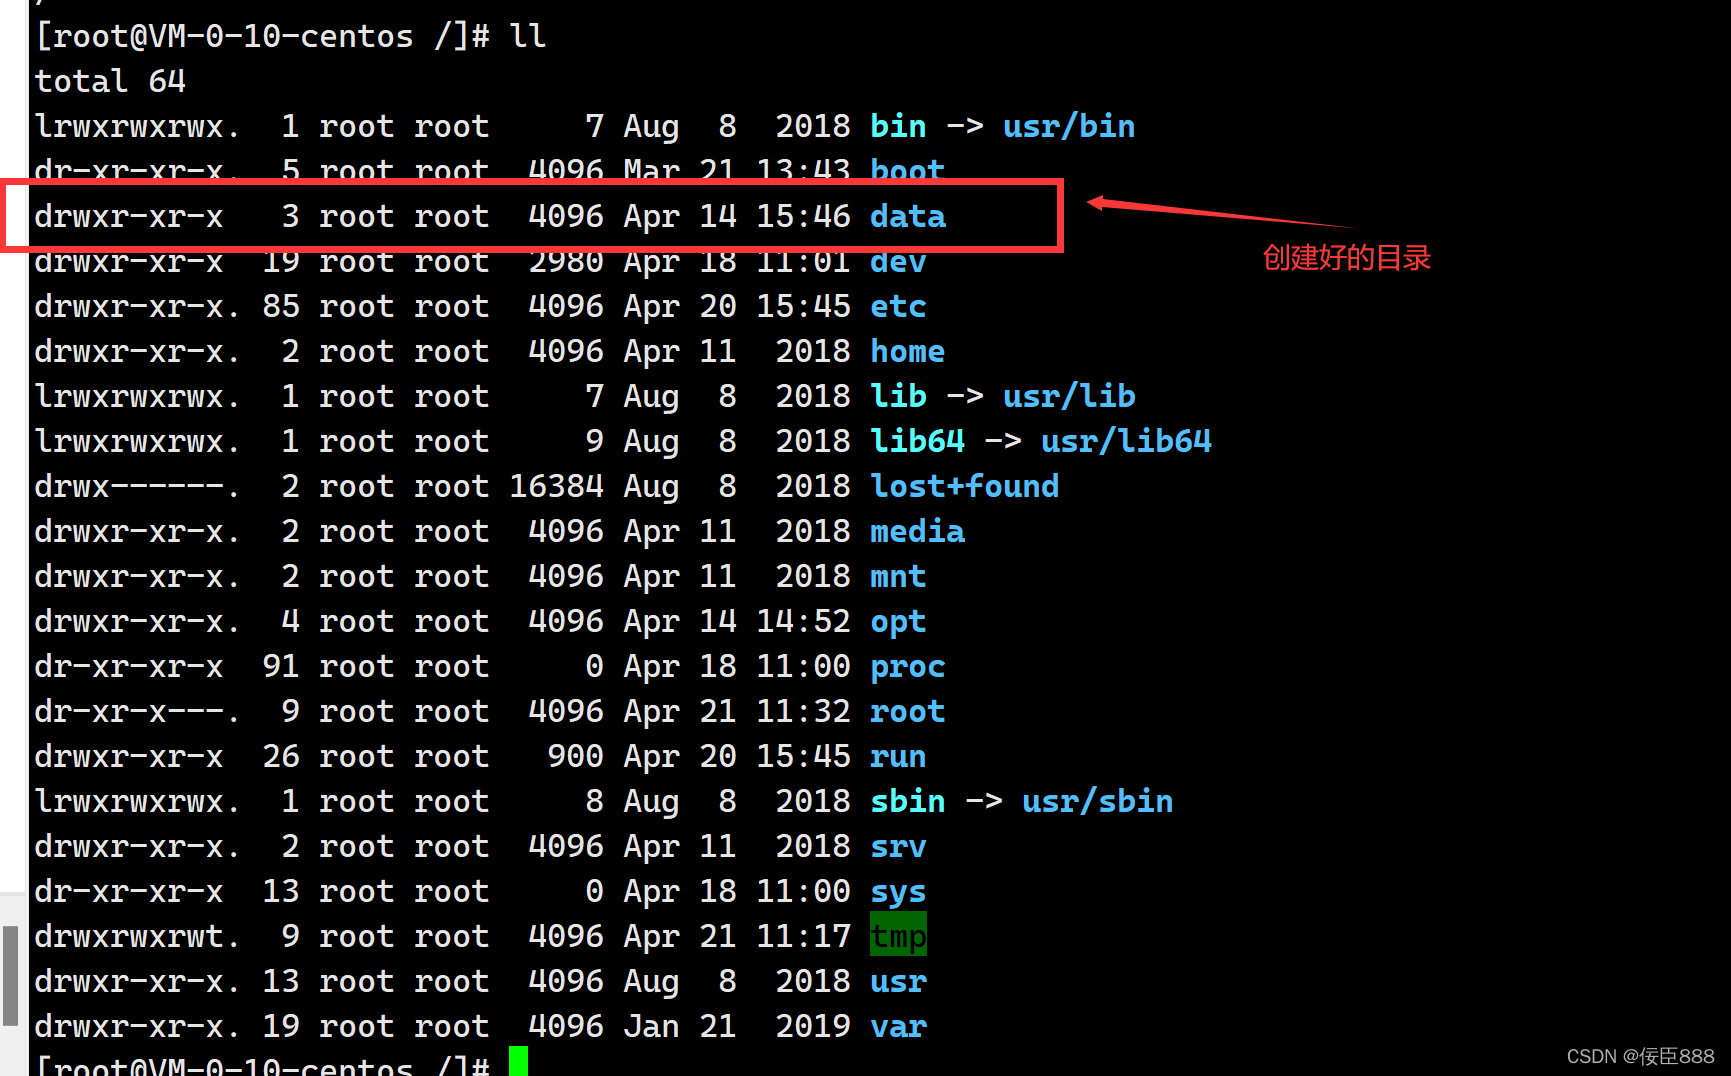The height and width of the screenshot is (1076, 1731).
Task: Click link count '91' in proc row
Action: [281, 666]
